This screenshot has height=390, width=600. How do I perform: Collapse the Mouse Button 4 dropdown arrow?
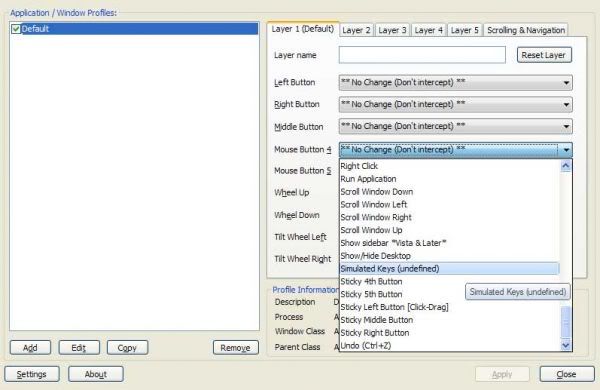point(566,150)
